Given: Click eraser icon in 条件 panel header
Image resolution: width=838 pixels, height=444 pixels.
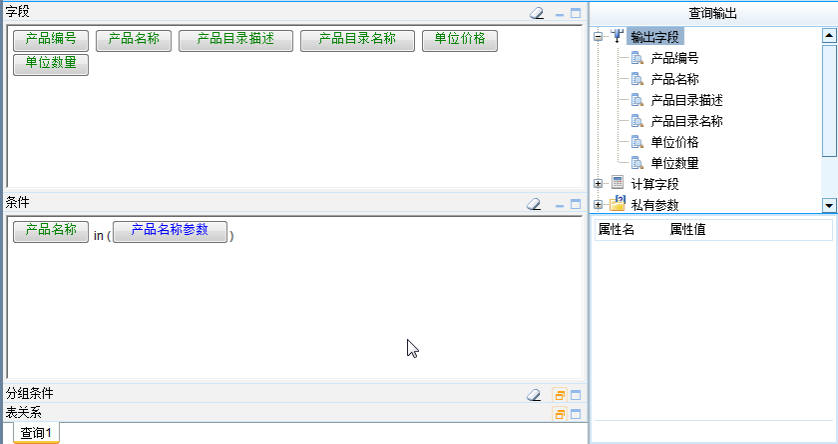Looking at the screenshot, I should tap(534, 204).
